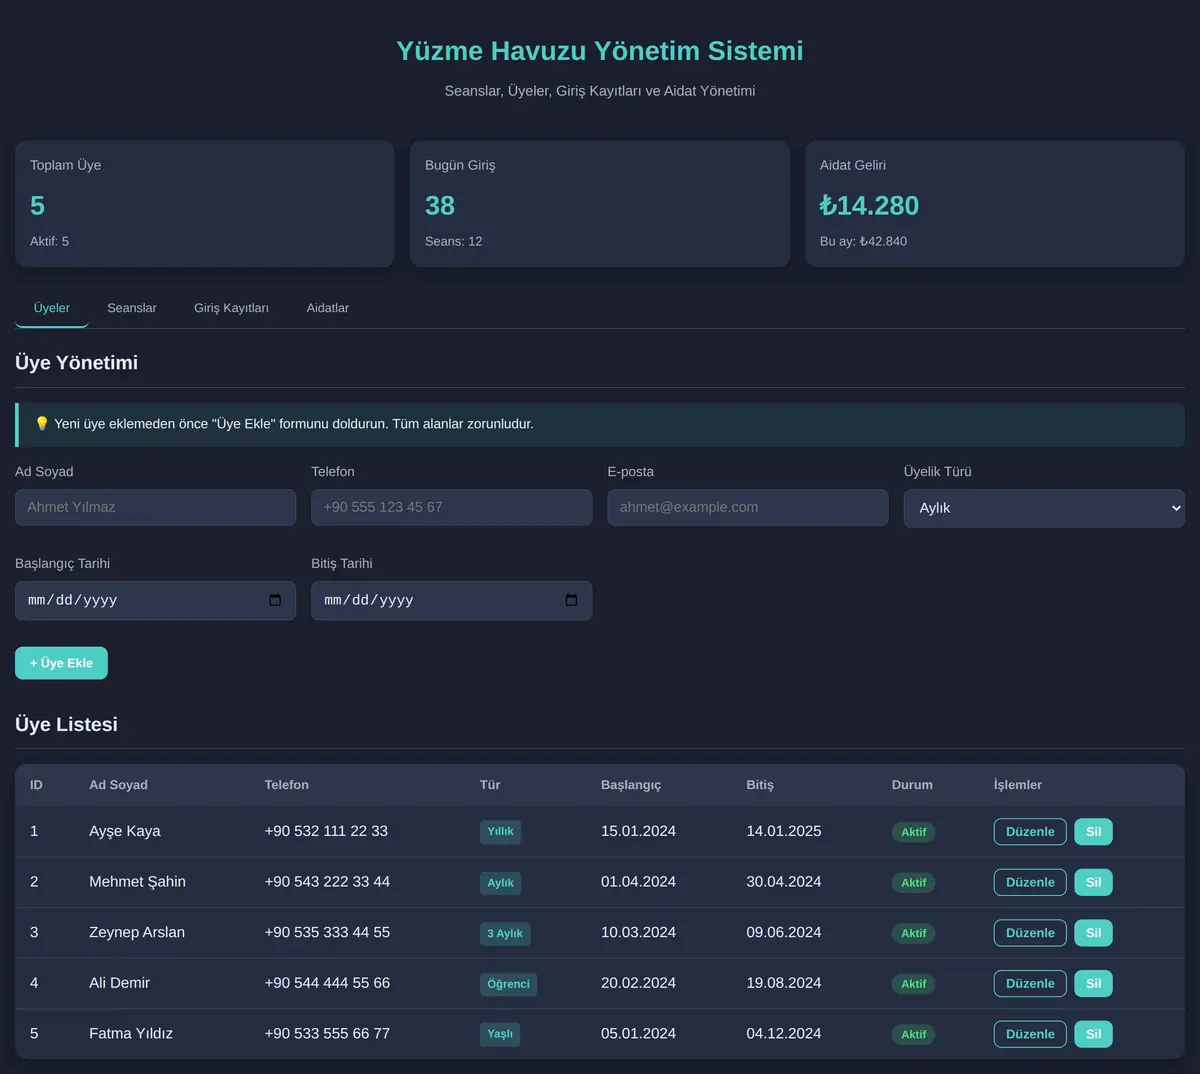Click the Yıllık type badge
Image resolution: width=1200 pixels, height=1074 pixels.
pos(500,832)
